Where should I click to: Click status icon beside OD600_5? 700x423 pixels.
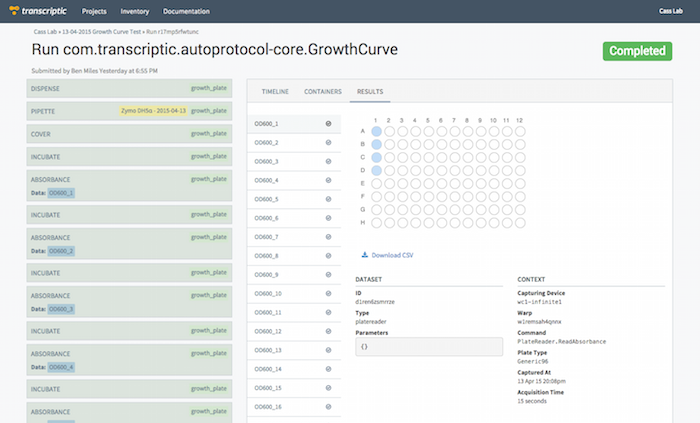pos(328,199)
